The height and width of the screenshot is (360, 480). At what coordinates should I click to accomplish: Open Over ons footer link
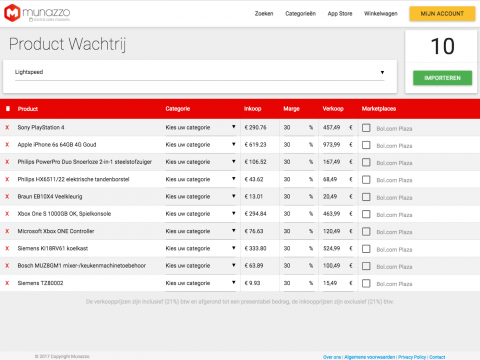click(x=332, y=357)
